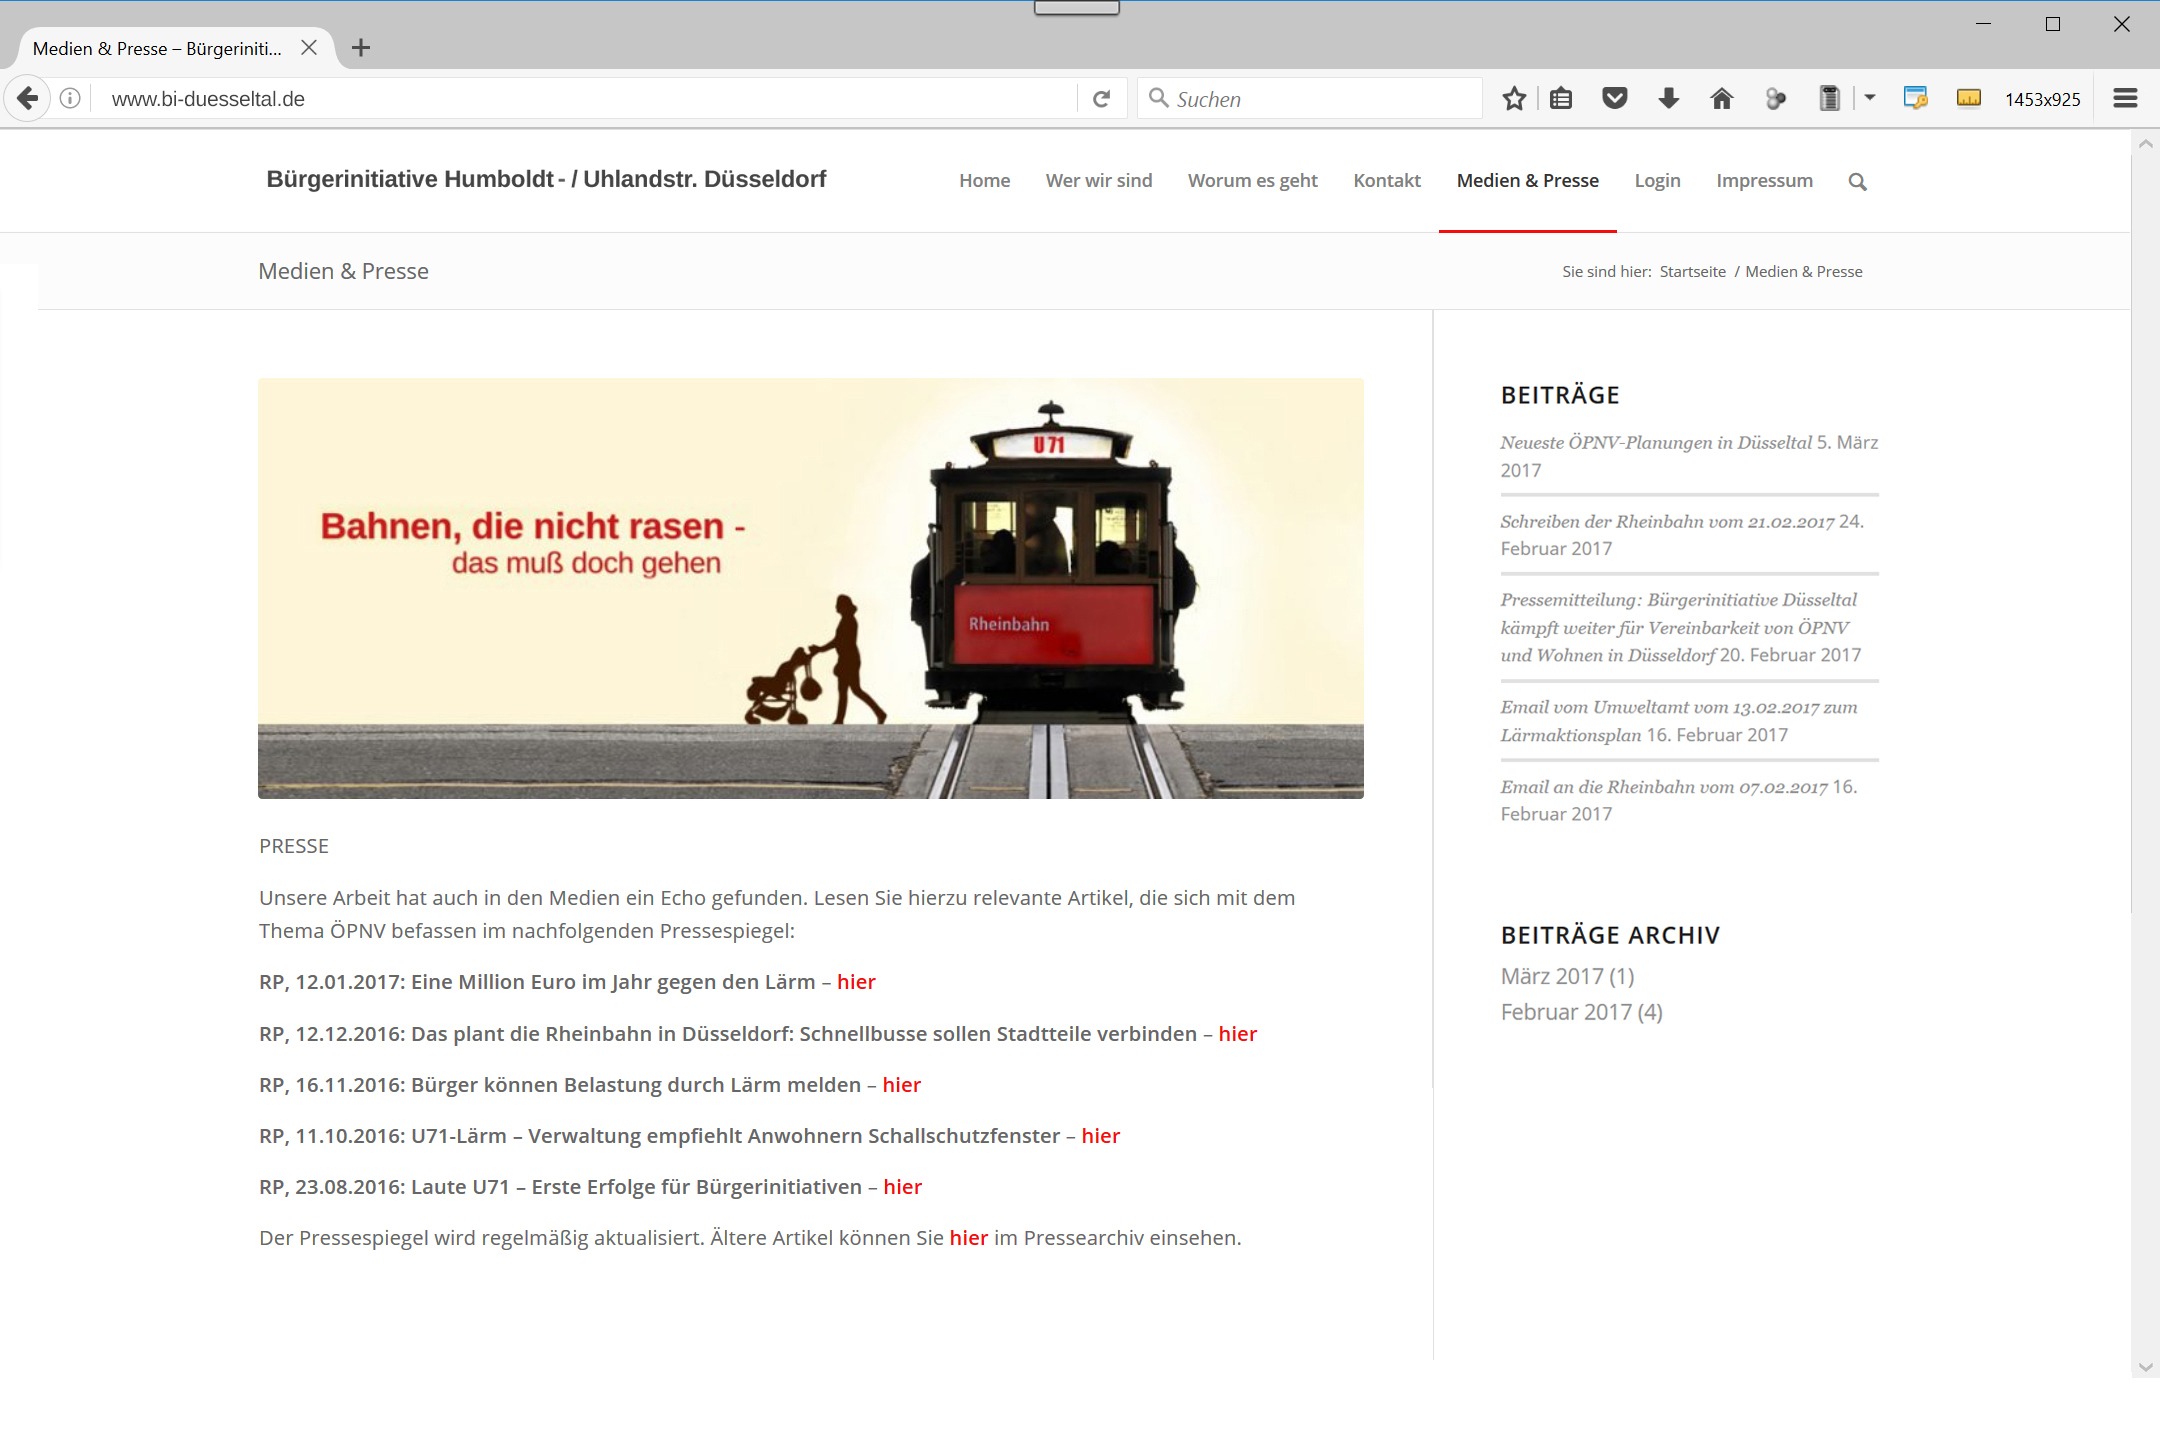Select Medien & Presse navigation item
This screenshot has width=2160, height=1440.
click(x=1527, y=181)
